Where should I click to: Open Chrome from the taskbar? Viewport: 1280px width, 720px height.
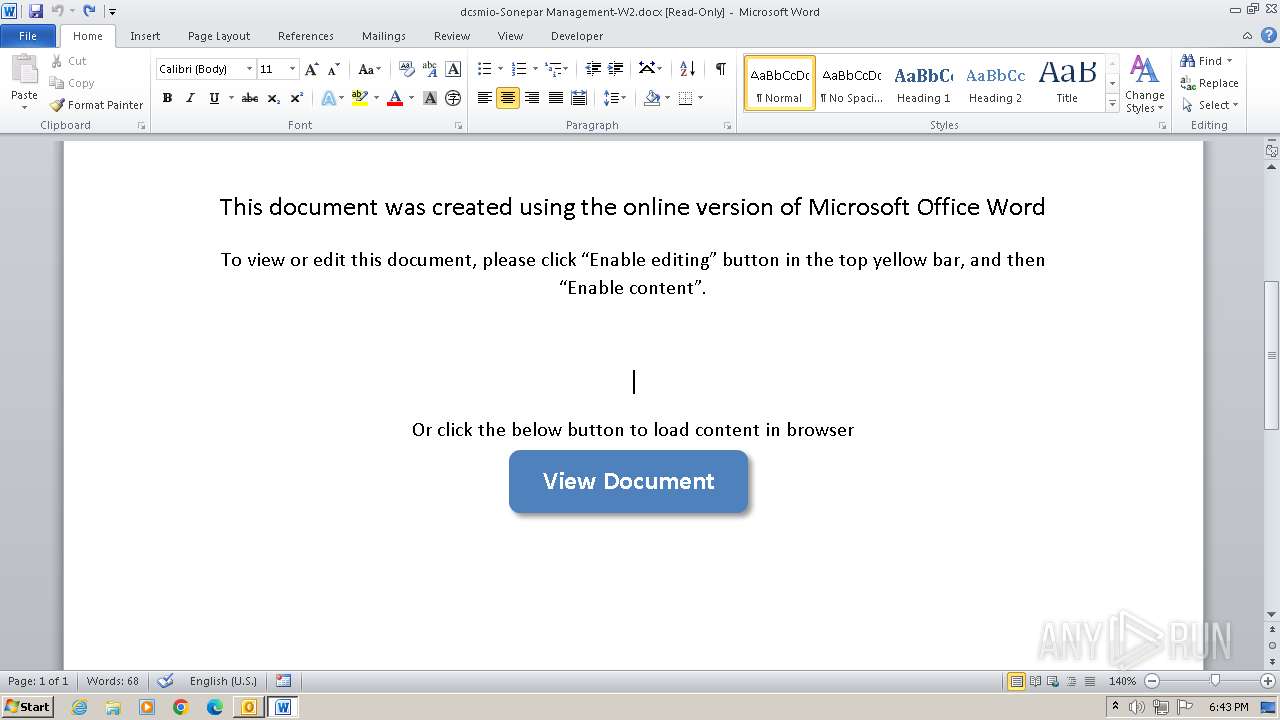click(181, 707)
